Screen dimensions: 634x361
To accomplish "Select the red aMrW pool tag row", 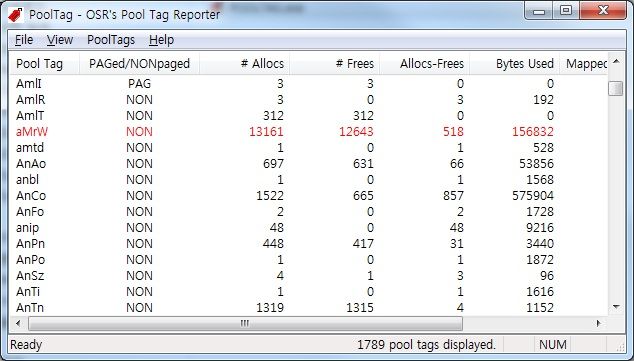I will pos(309,131).
